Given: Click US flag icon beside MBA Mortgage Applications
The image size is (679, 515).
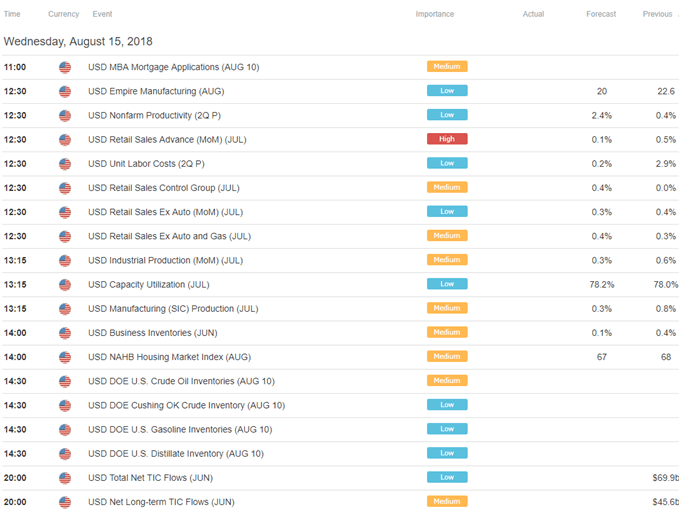Looking at the screenshot, I should click(65, 67).
